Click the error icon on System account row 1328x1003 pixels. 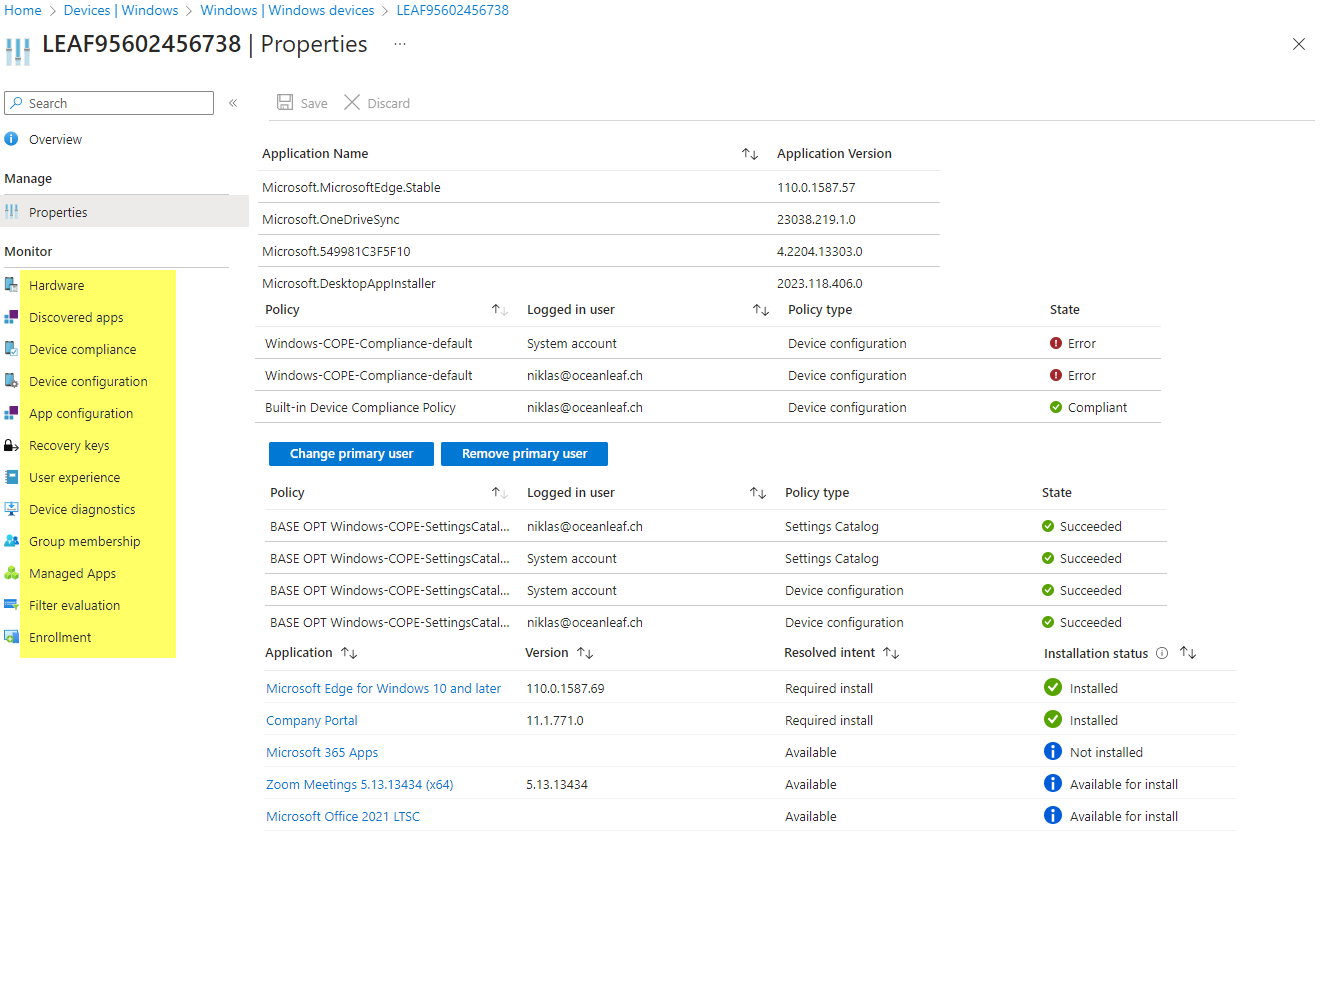1056,343
